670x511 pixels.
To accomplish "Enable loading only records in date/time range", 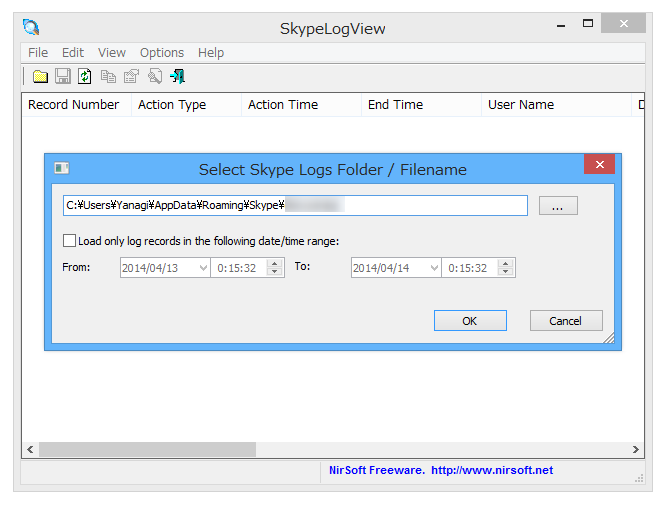I will 70,241.
